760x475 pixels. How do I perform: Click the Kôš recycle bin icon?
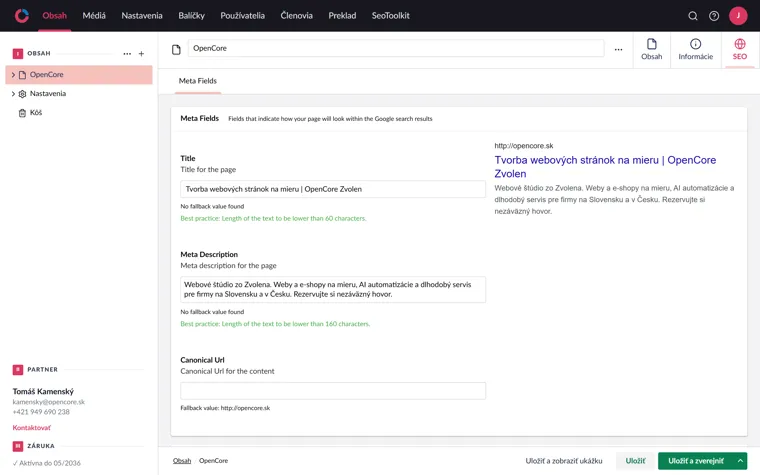coord(22,113)
